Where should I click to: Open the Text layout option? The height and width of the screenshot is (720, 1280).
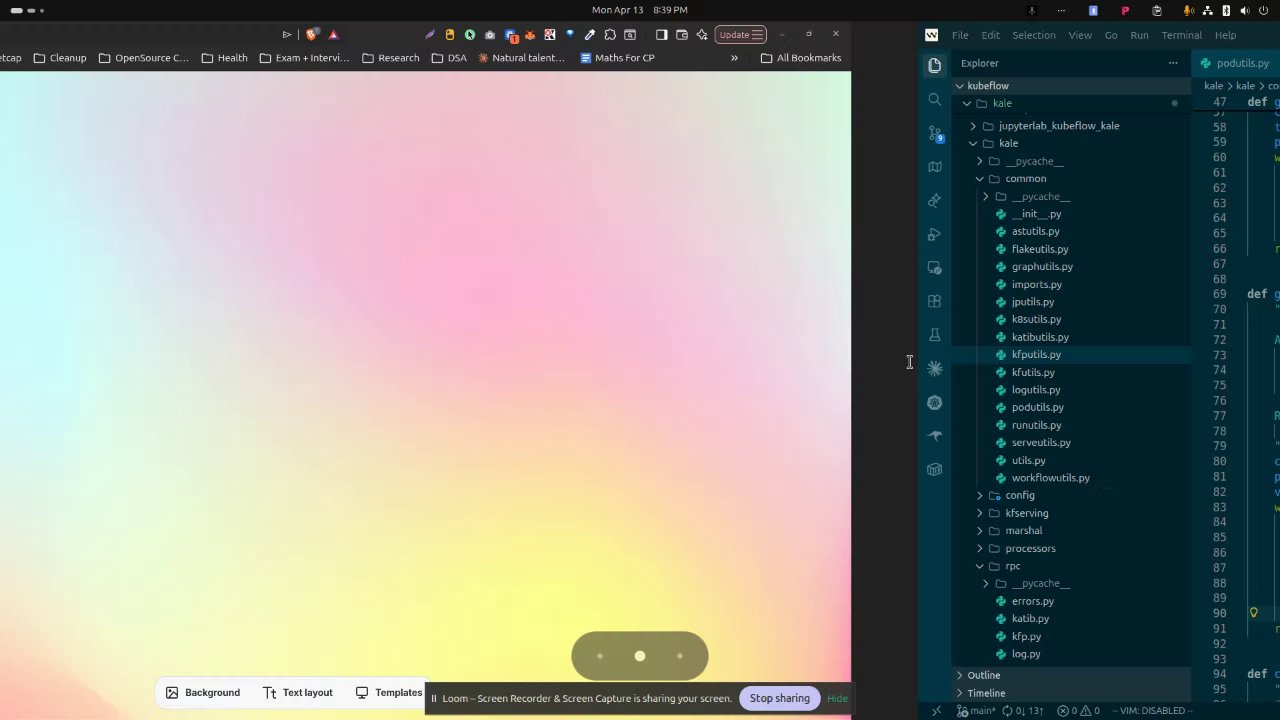coord(298,692)
